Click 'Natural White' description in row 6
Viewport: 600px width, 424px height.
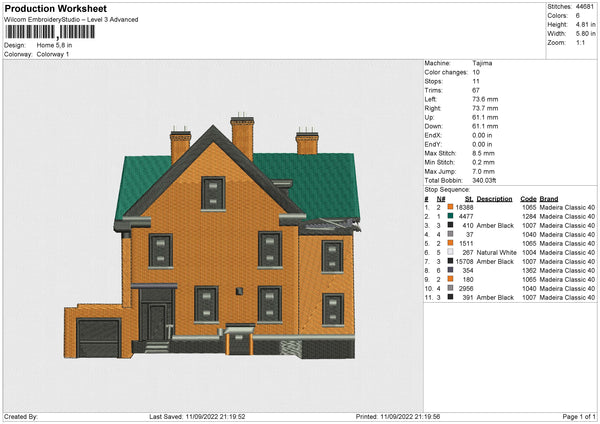[x=496, y=253]
